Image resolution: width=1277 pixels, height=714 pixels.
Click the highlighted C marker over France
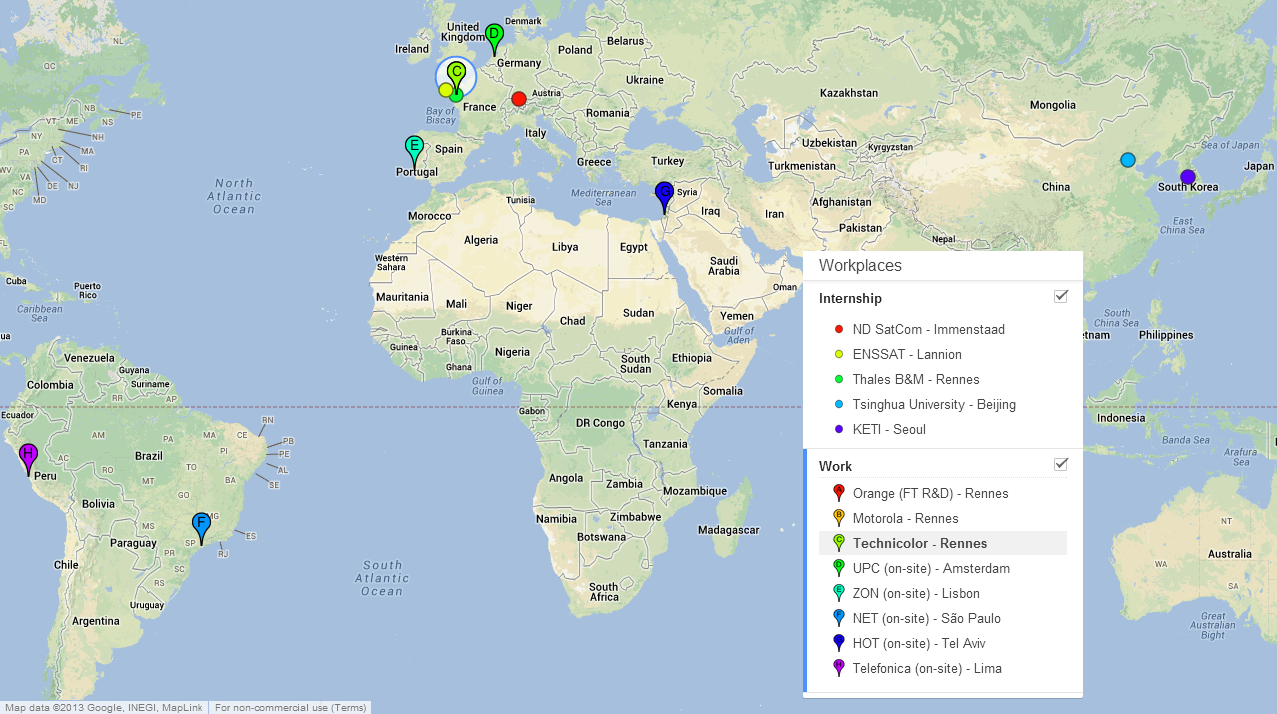456,73
